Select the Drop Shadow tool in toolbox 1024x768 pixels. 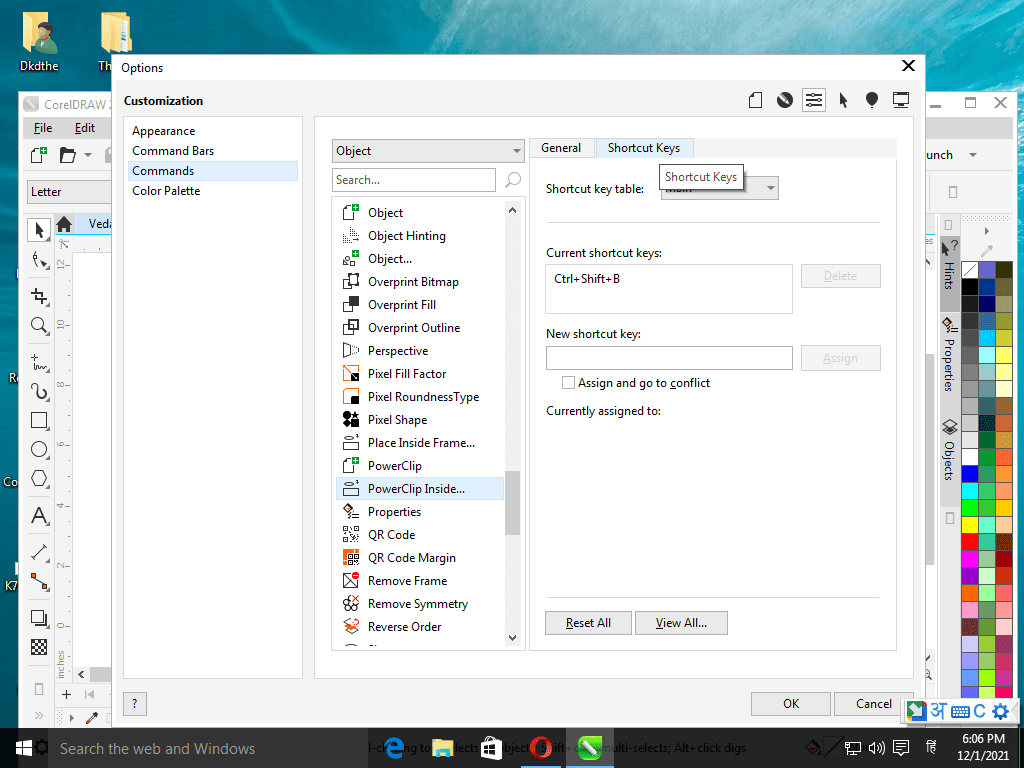39,618
